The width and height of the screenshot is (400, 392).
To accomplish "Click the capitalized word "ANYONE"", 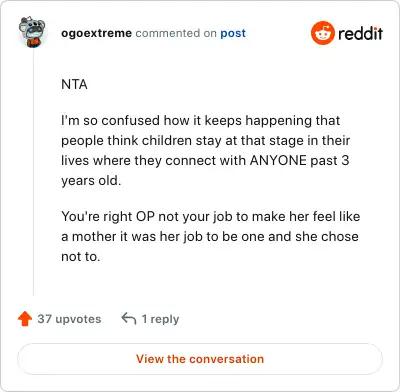I will (278, 160).
